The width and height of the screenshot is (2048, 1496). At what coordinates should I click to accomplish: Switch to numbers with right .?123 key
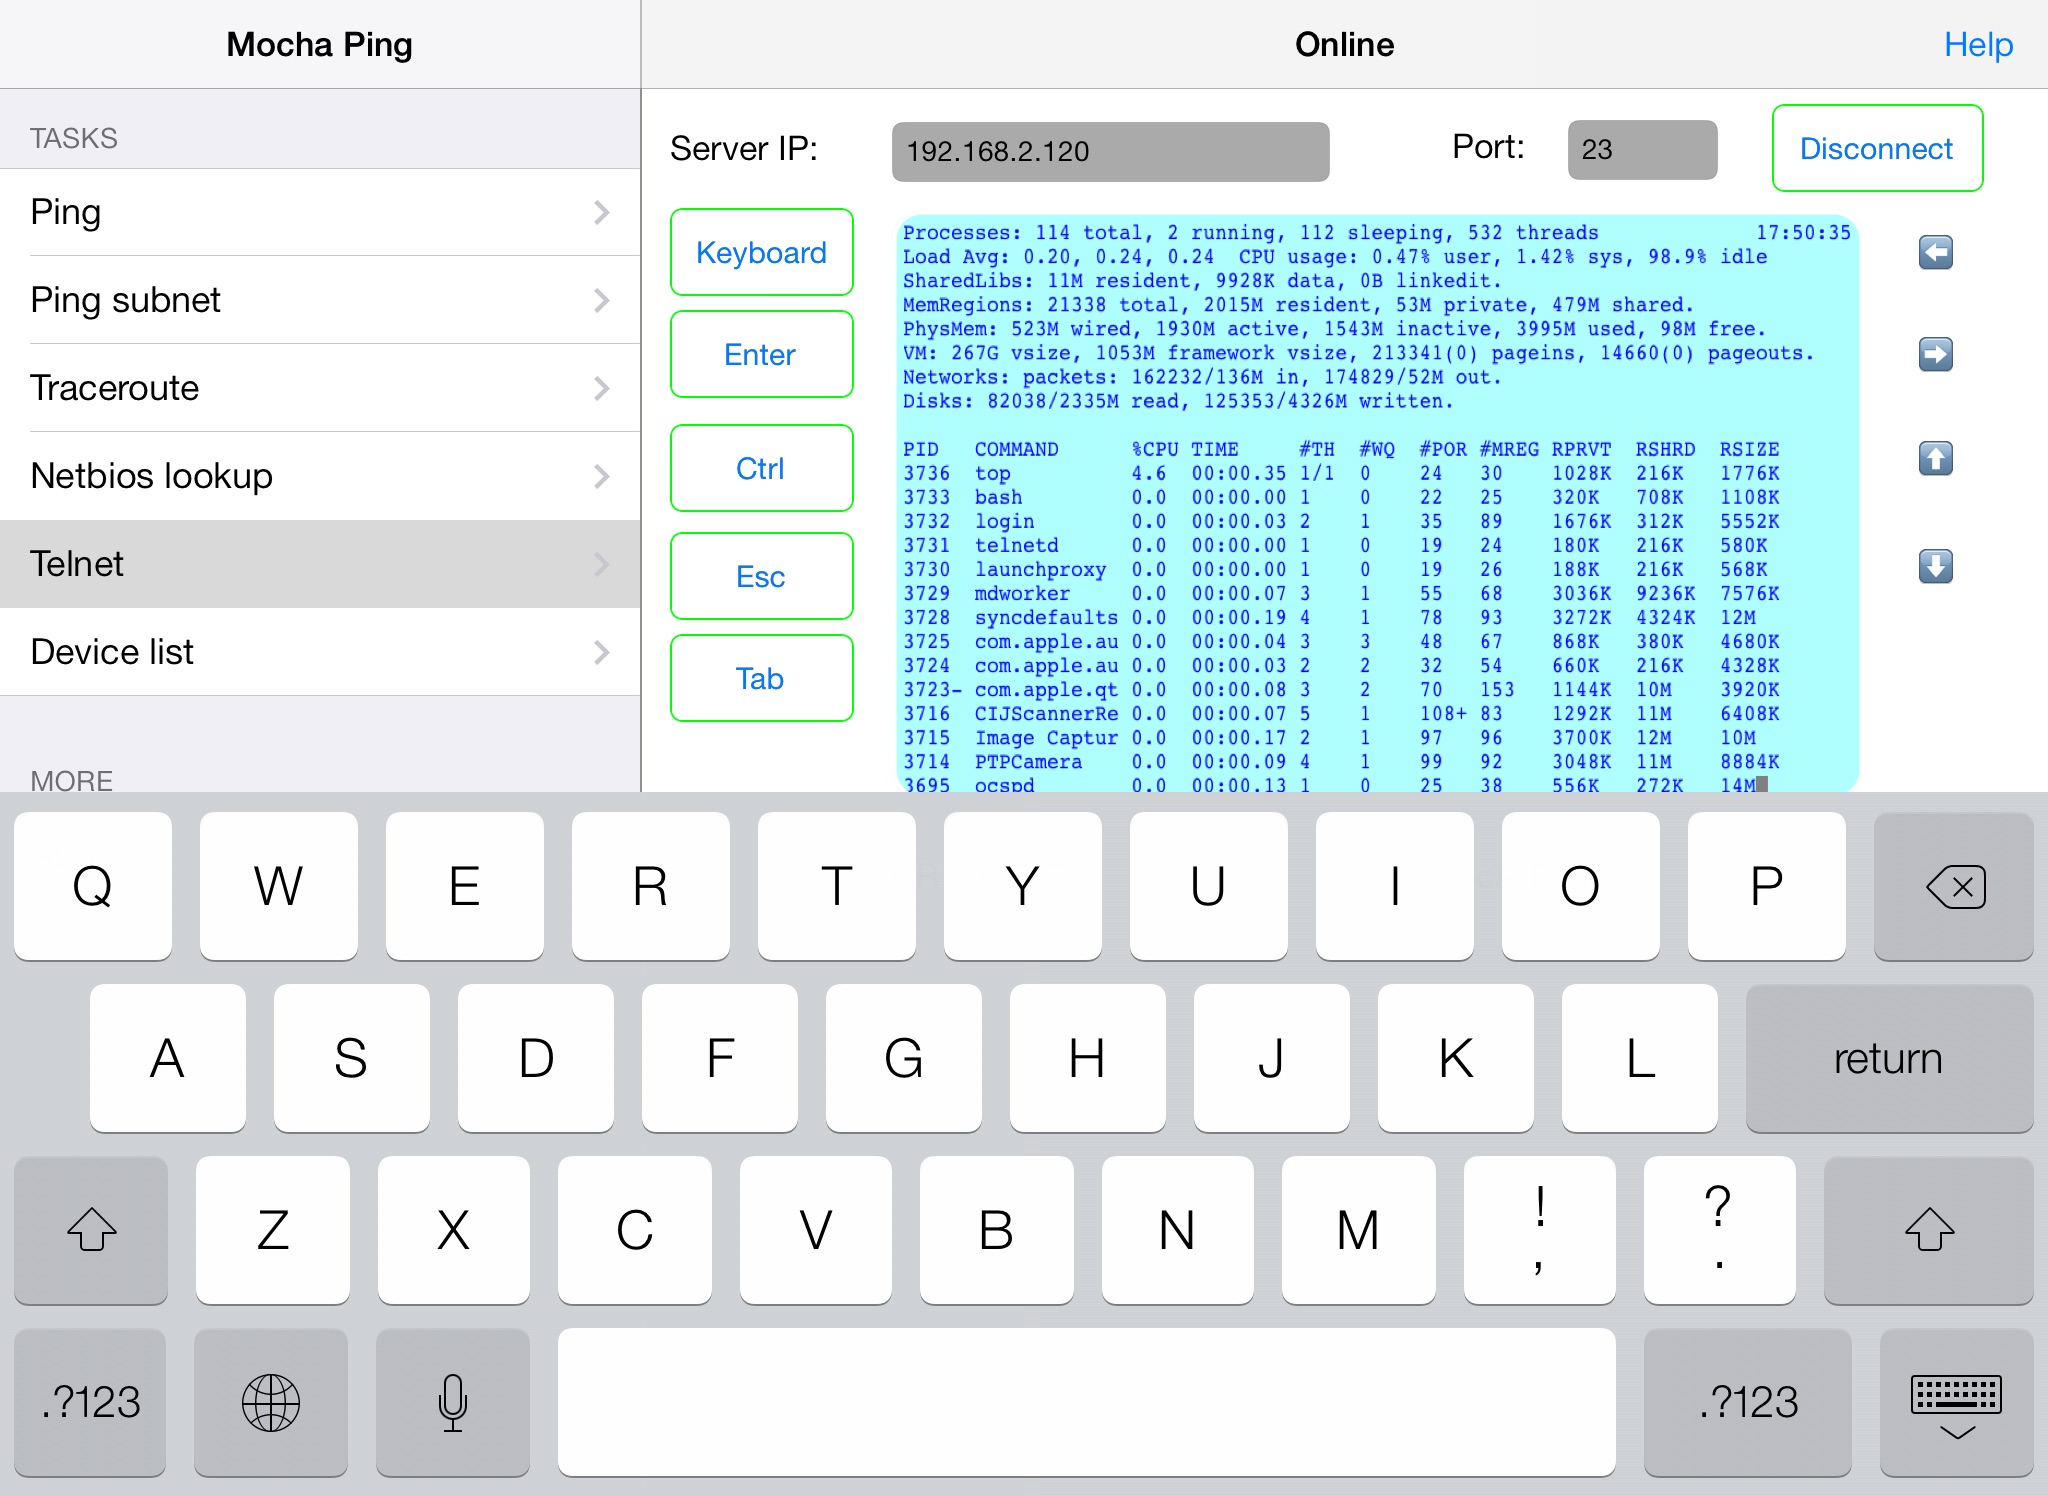(x=1748, y=1402)
